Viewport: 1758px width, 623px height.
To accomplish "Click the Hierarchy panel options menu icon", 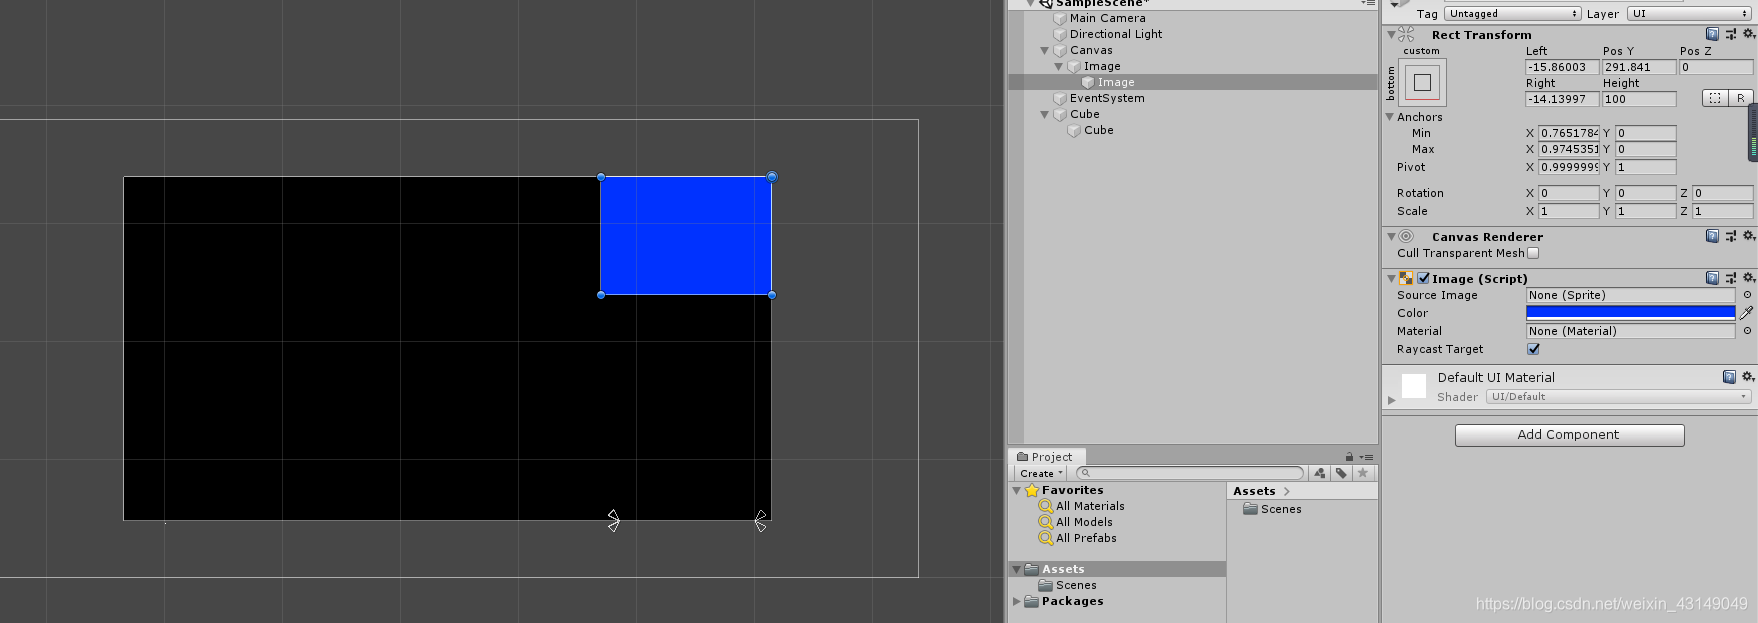I will [1368, 4].
